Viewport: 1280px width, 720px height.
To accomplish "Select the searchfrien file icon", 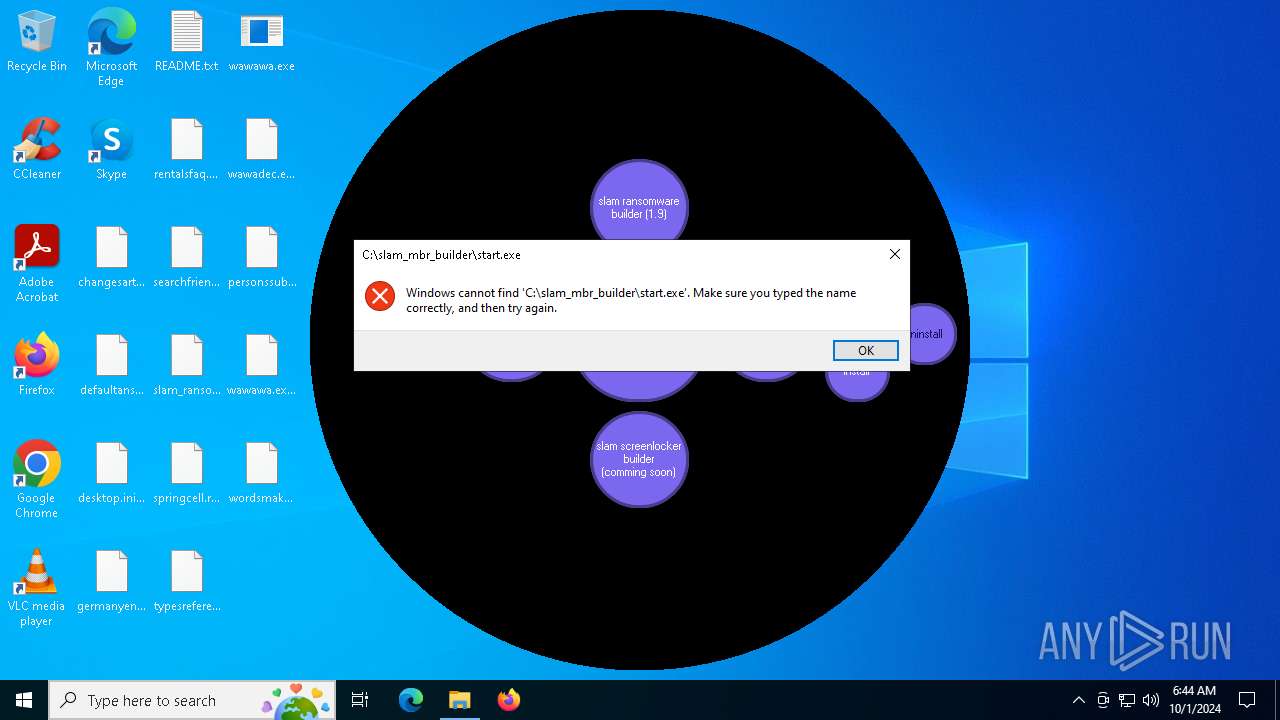I will click(x=187, y=258).
